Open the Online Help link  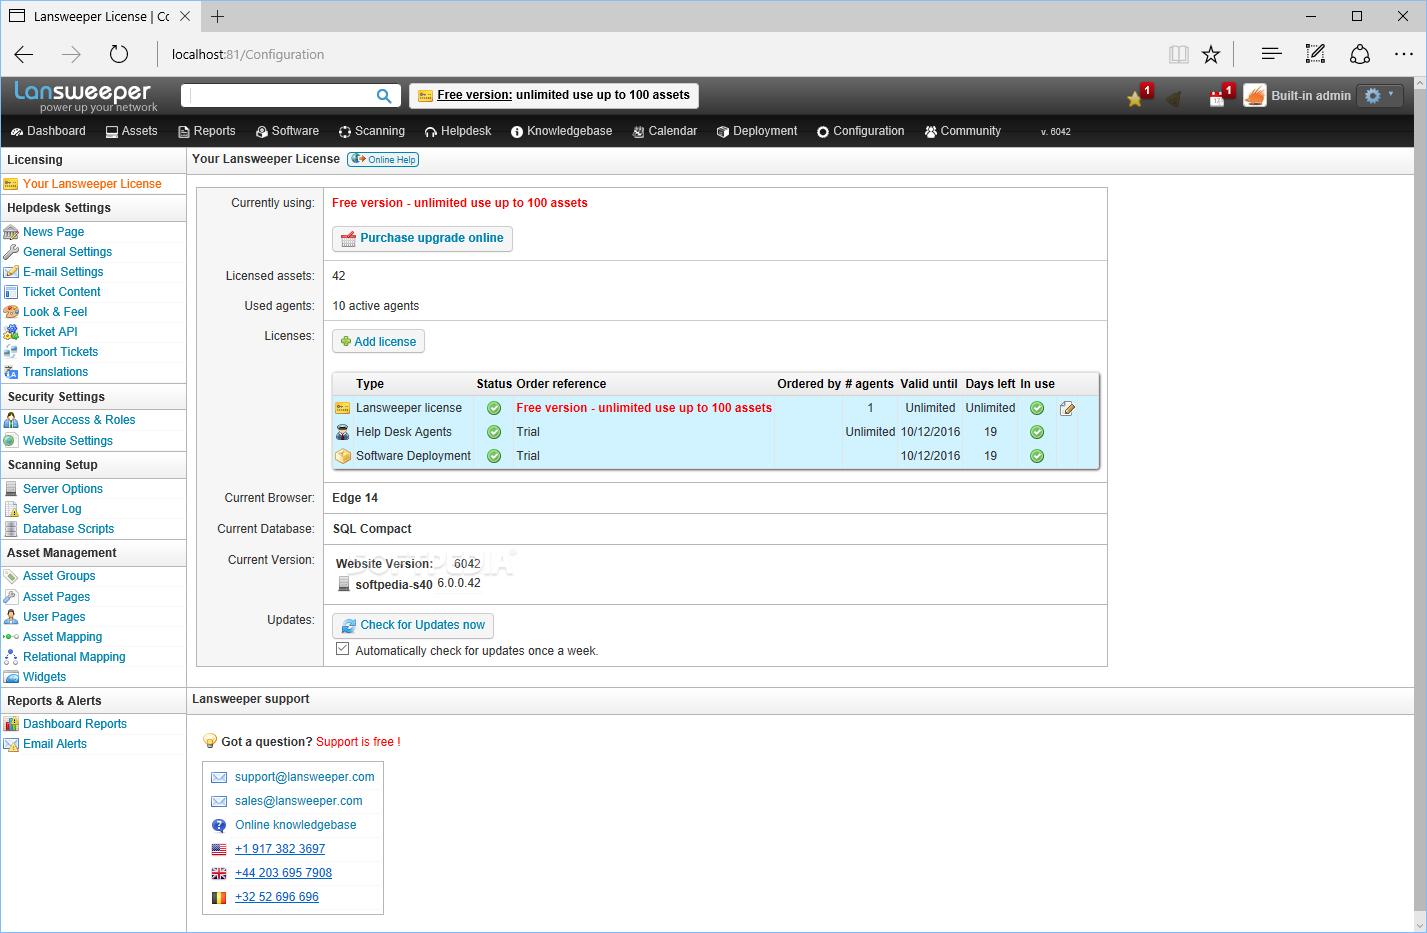[383, 159]
